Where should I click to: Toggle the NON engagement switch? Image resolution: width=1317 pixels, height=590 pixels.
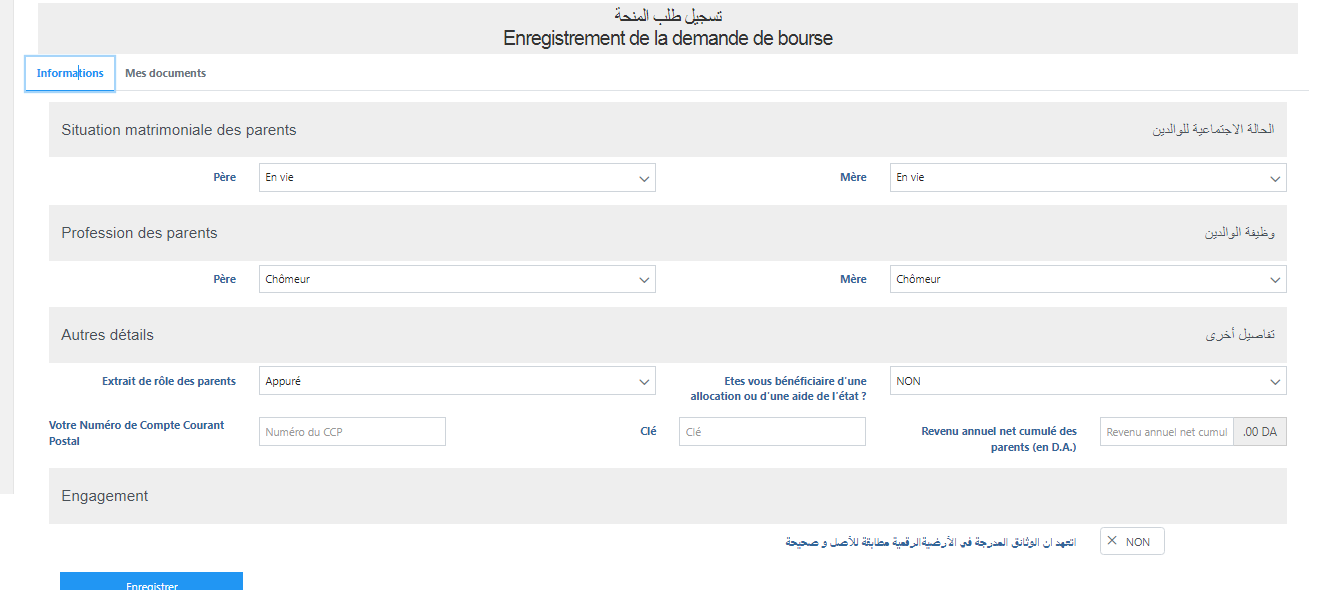point(1132,542)
